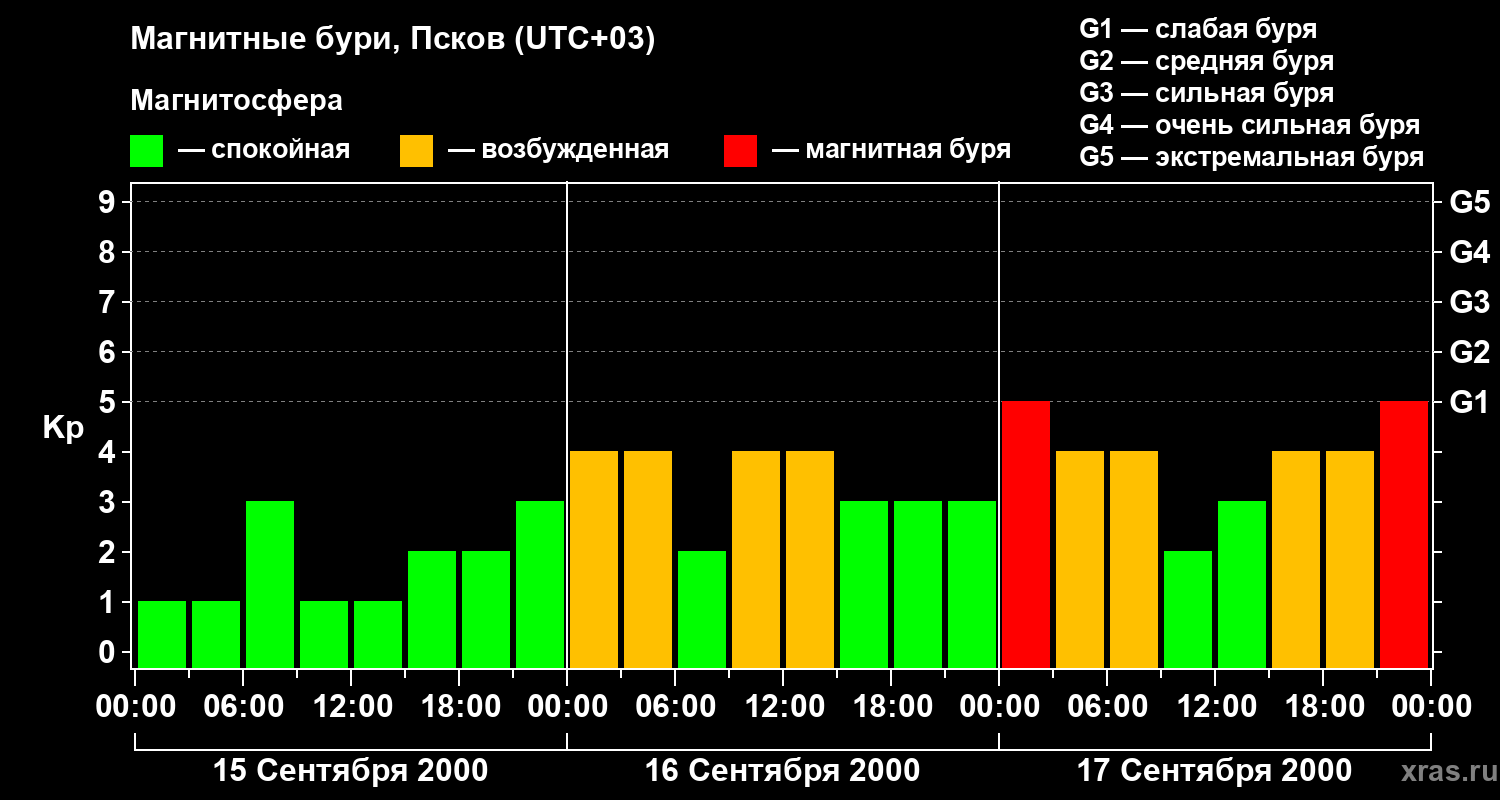1500x800 pixels.
Task: Click the first red Kp 5 bar on 17 September
Action: click(x=1026, y=534)
